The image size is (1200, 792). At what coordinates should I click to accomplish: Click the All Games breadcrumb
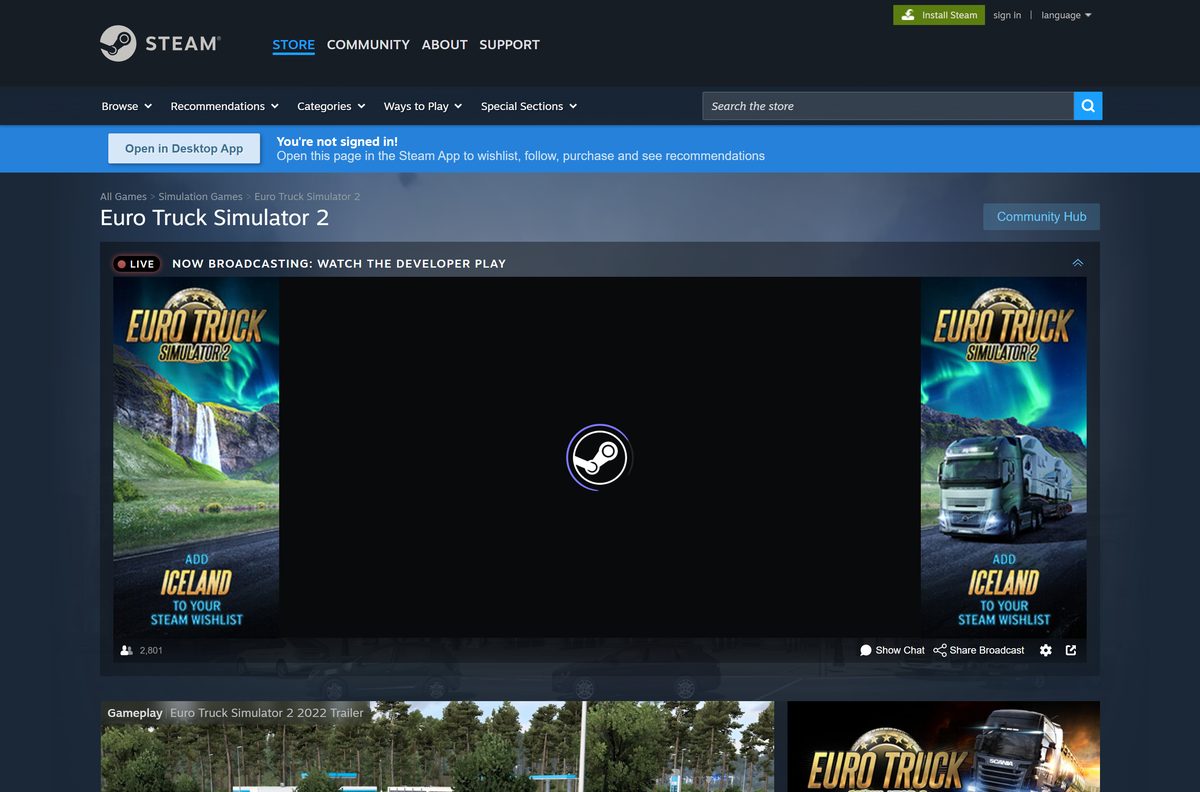[123, 197]
